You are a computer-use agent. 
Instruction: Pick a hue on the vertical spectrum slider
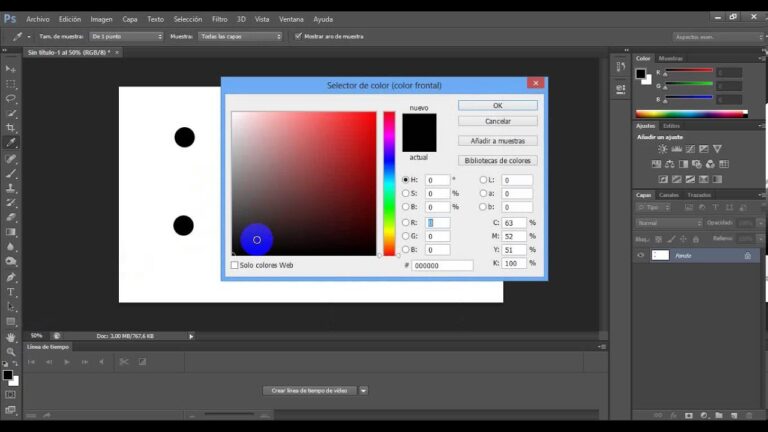[389, 184]
